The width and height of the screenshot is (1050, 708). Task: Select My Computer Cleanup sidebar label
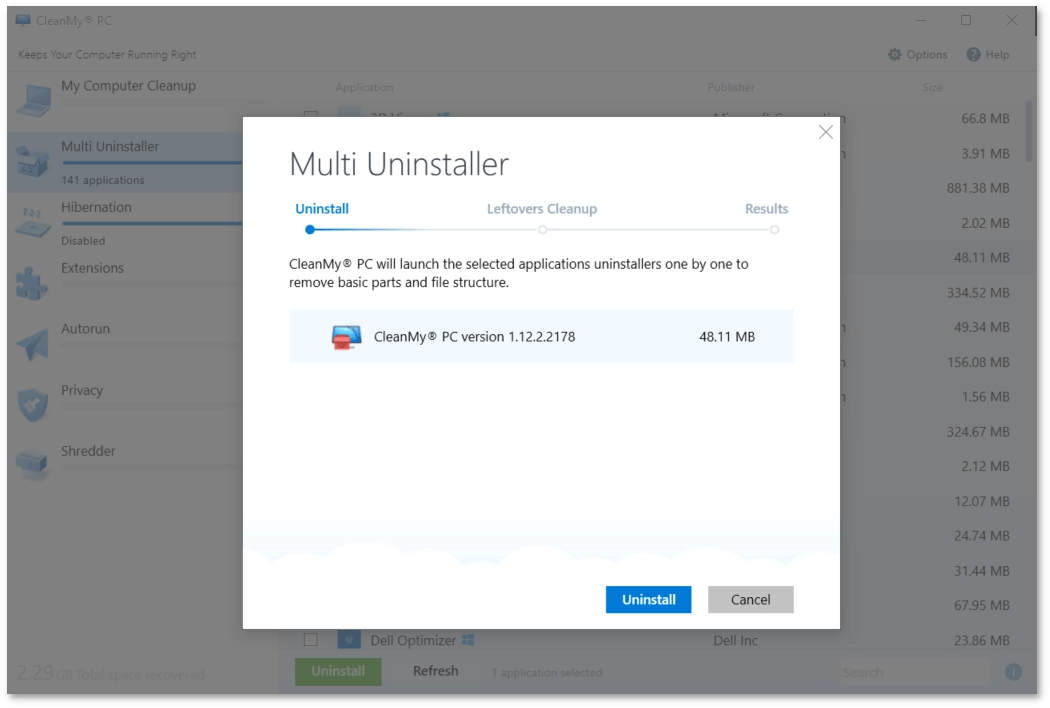click(129, 86)
